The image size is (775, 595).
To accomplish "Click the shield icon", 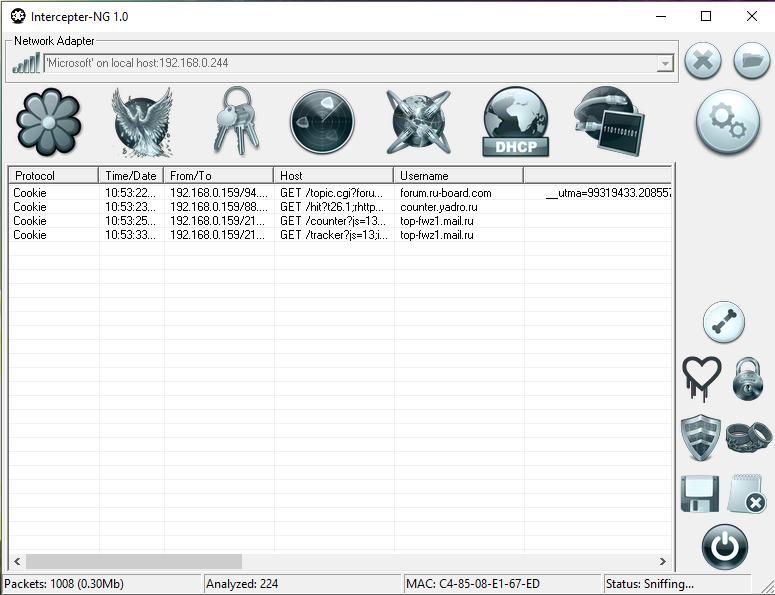I will [x=700, y=438].
